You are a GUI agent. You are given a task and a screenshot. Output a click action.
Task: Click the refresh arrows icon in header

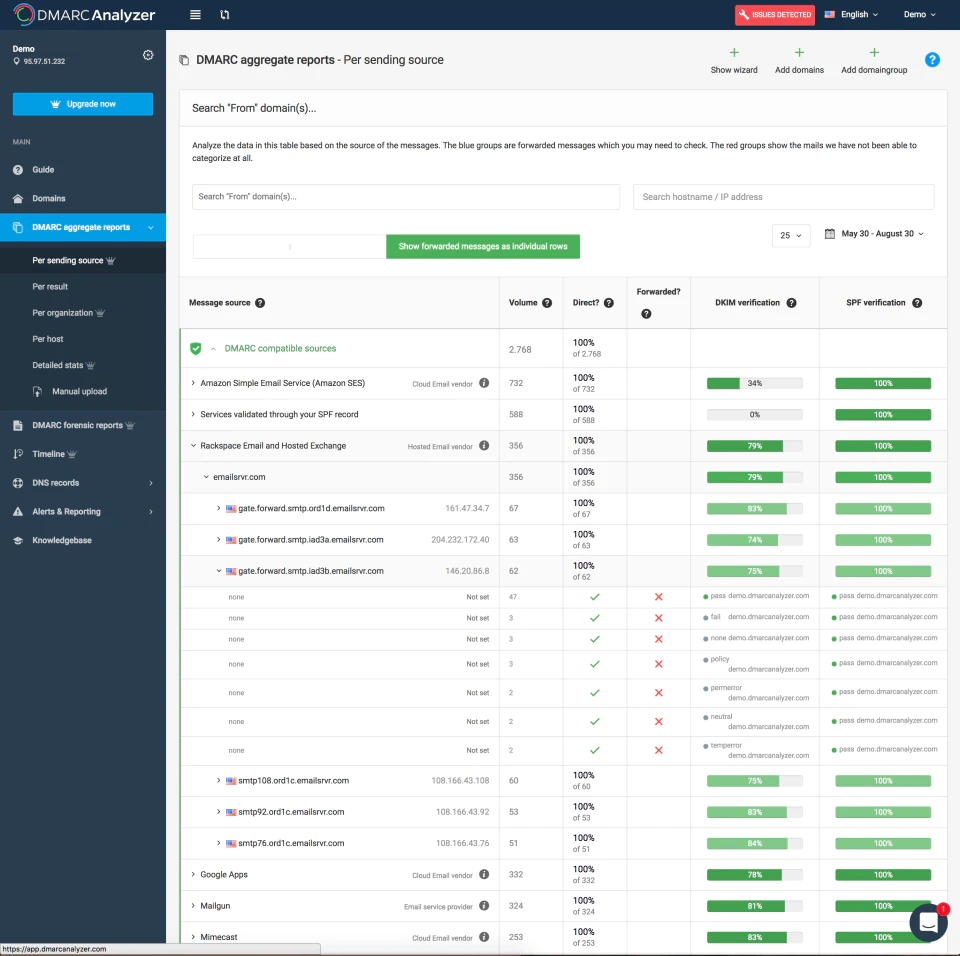(x=225, y=15)
